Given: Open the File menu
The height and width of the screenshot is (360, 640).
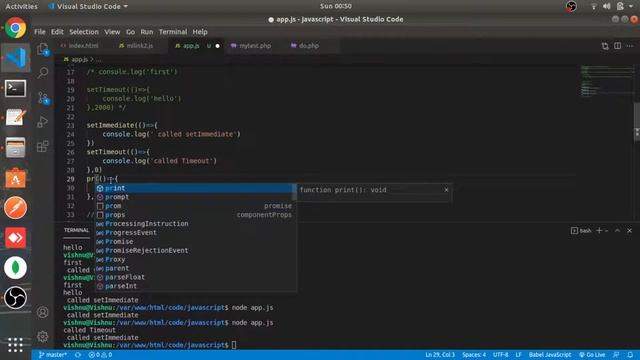Looking at the screenshot, I should [x=40, y=32].
